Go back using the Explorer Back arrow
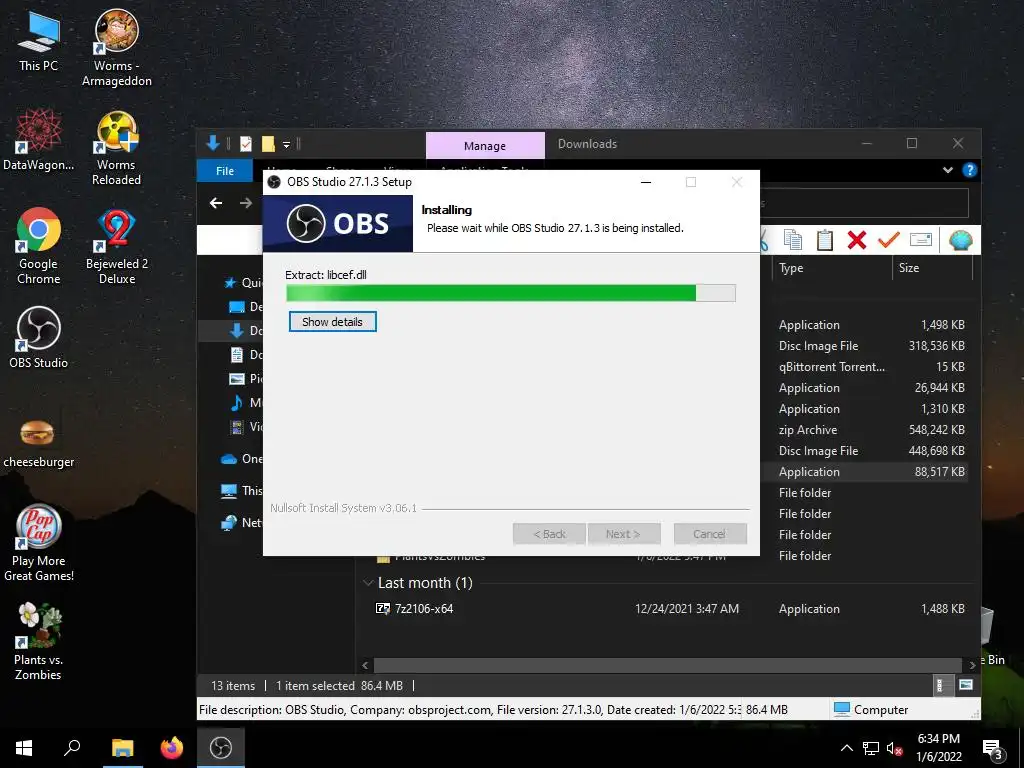 click(216, 203)
